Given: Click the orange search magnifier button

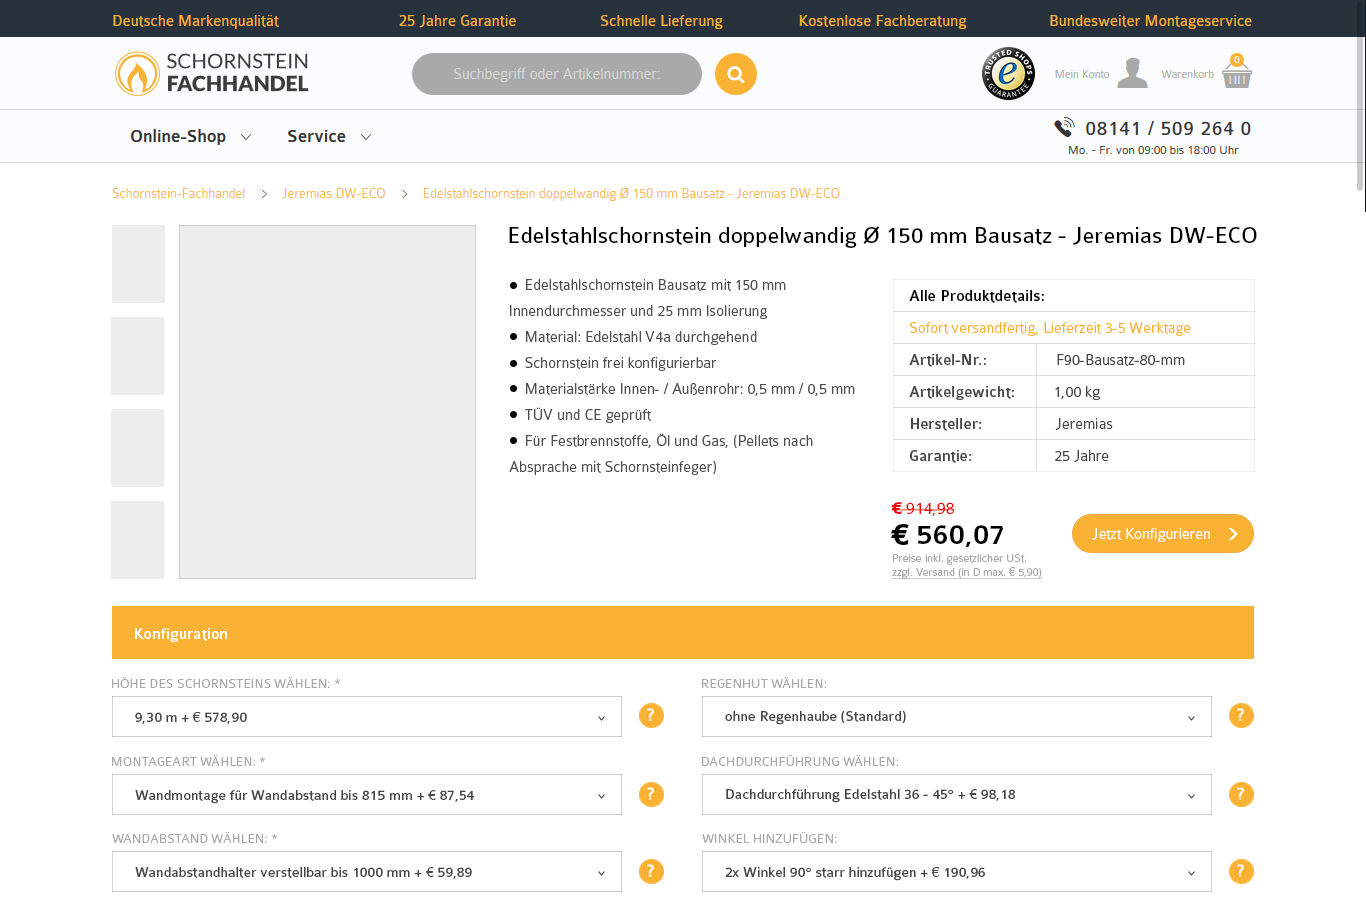Looking at the screenshot, I should [736, 74].
